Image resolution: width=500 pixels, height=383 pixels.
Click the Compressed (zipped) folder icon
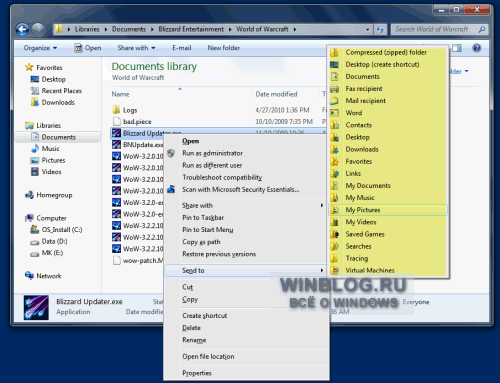click(334, 52)
